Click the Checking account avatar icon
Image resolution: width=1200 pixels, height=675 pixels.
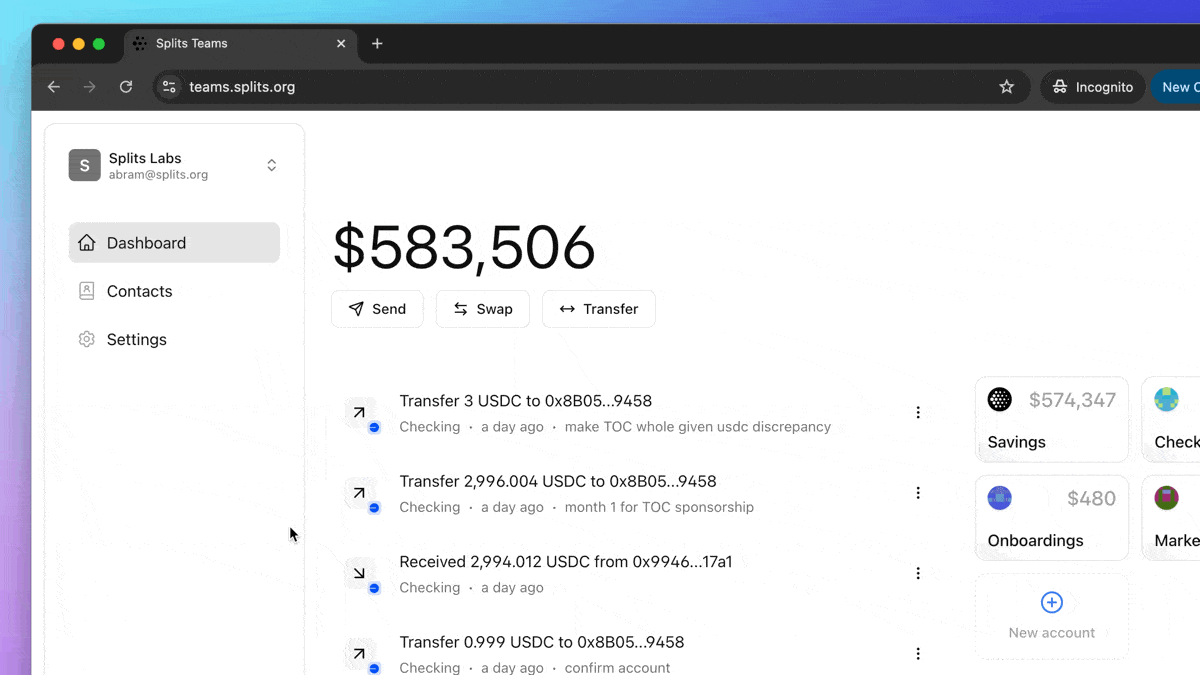1166,400
